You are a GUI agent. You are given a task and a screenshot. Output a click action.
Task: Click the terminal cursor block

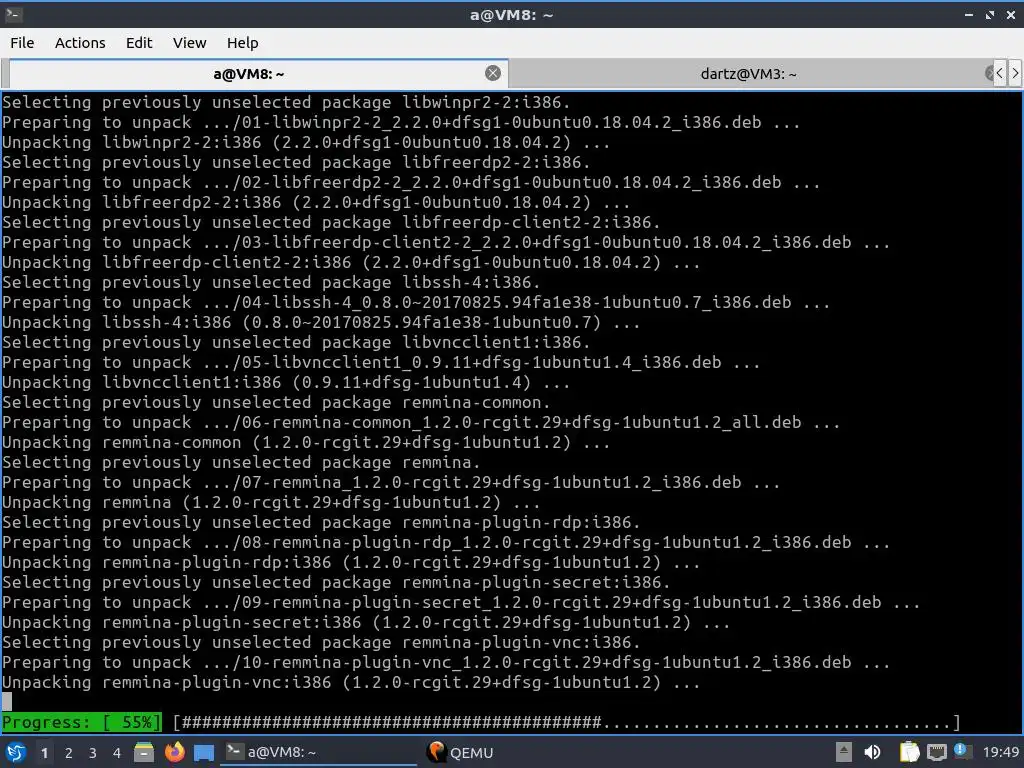pyautogui.click(x=7, y=702)
